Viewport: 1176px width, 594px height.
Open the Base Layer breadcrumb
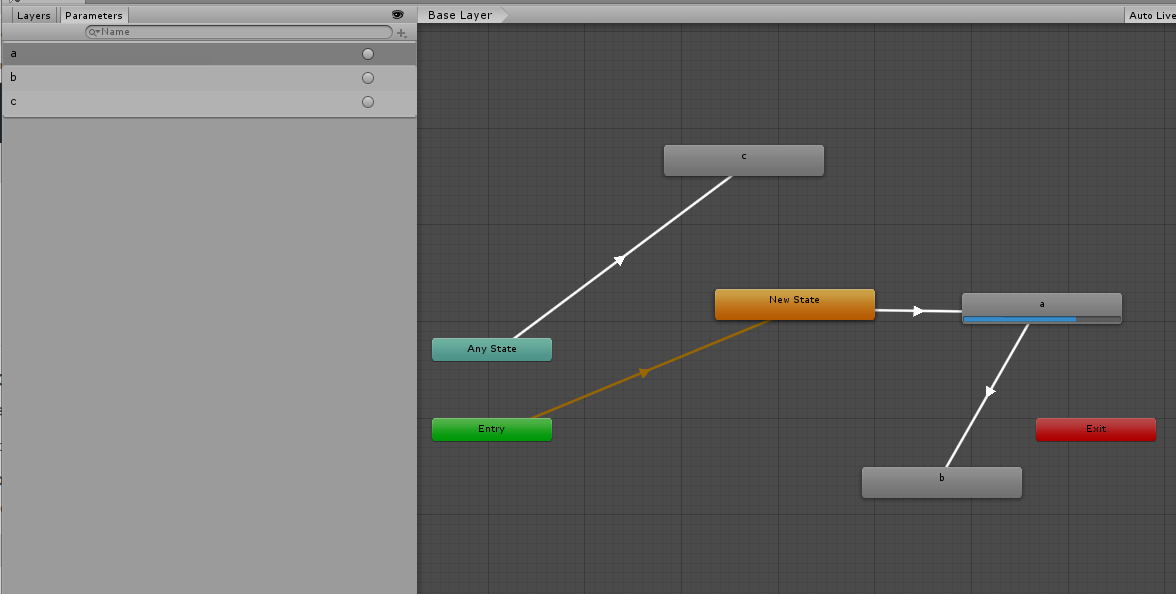tap(459, 14)
